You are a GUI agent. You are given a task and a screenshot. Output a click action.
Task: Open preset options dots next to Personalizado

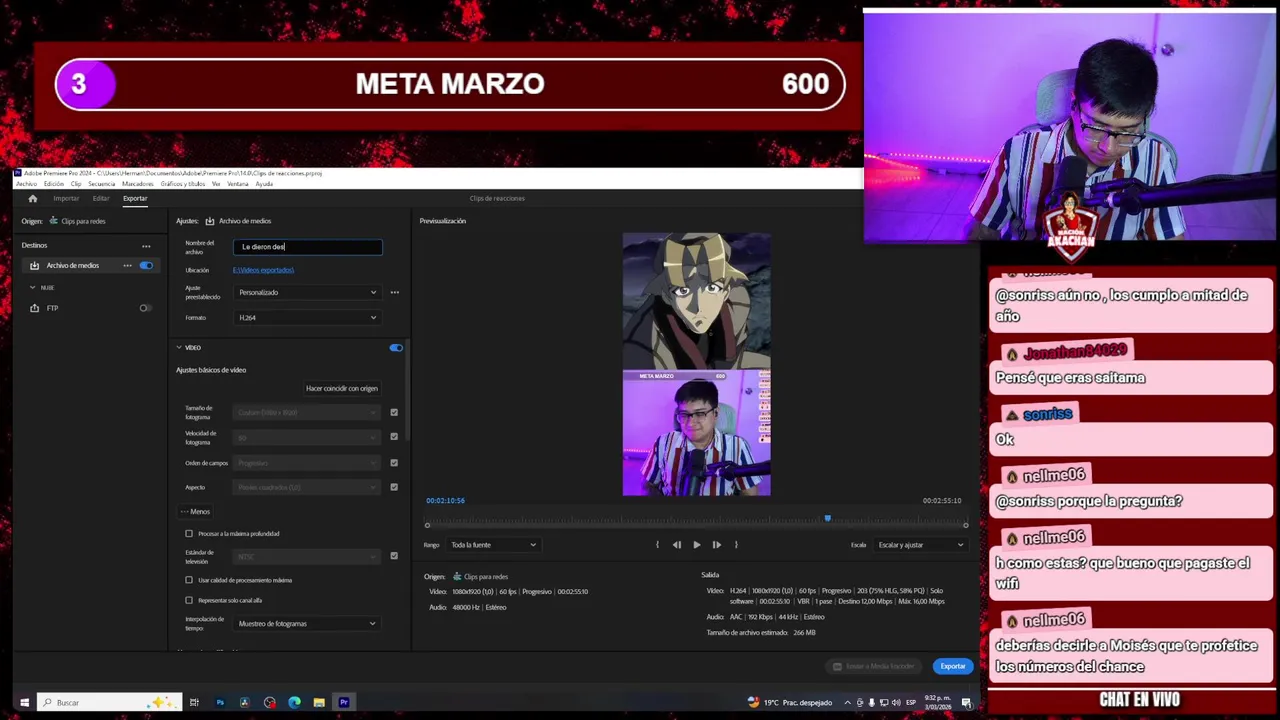tap(394, 292)
